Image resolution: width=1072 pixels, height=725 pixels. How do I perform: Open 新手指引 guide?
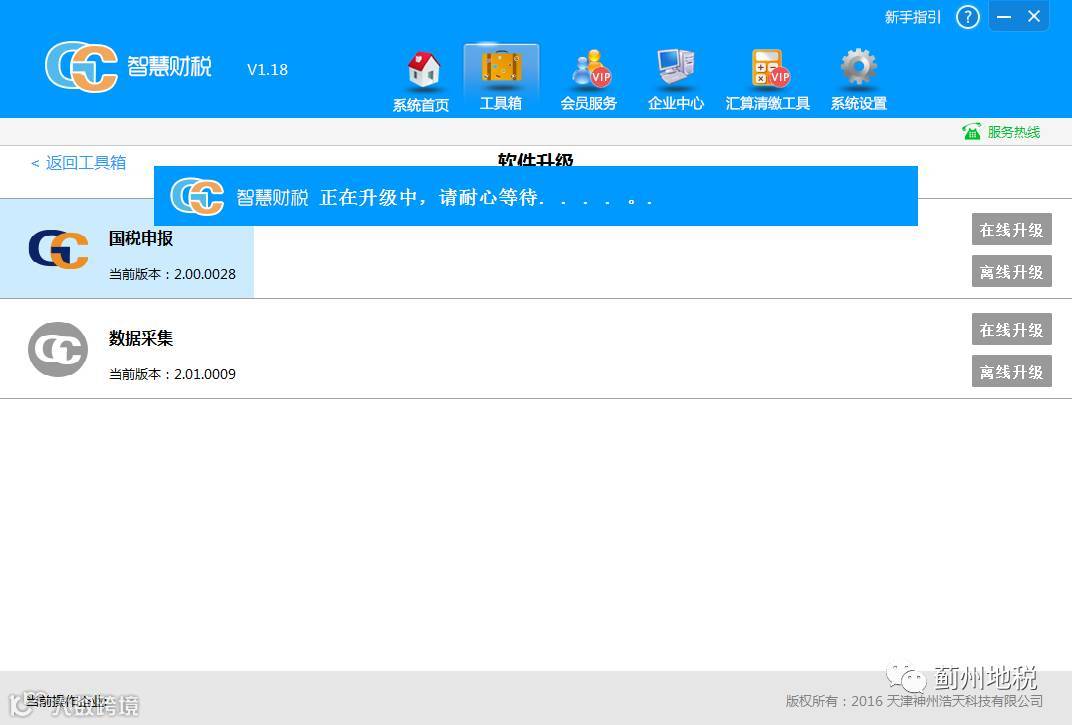(x=913, y=17)
